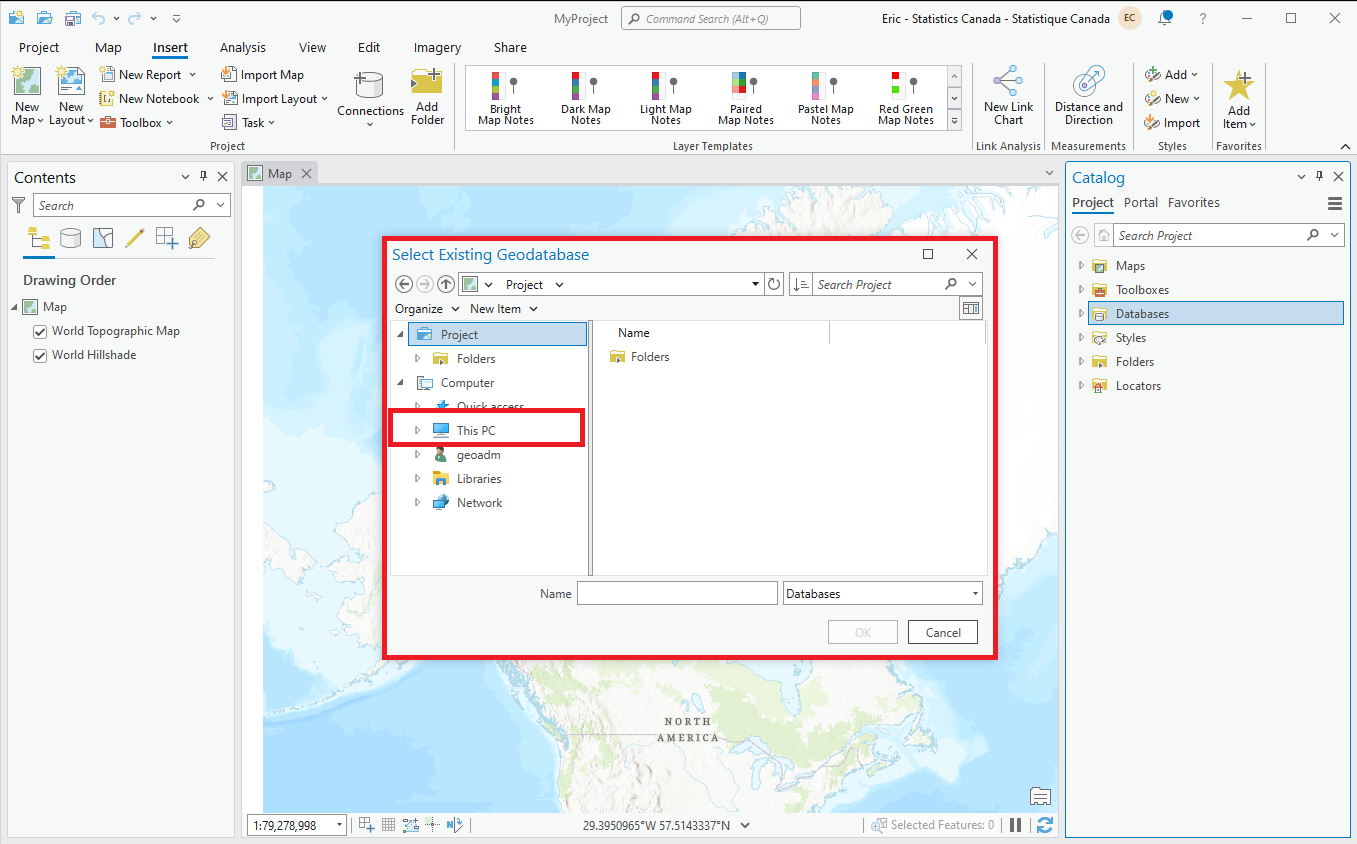Click List By Editing pencil icon

click(135, 238)
